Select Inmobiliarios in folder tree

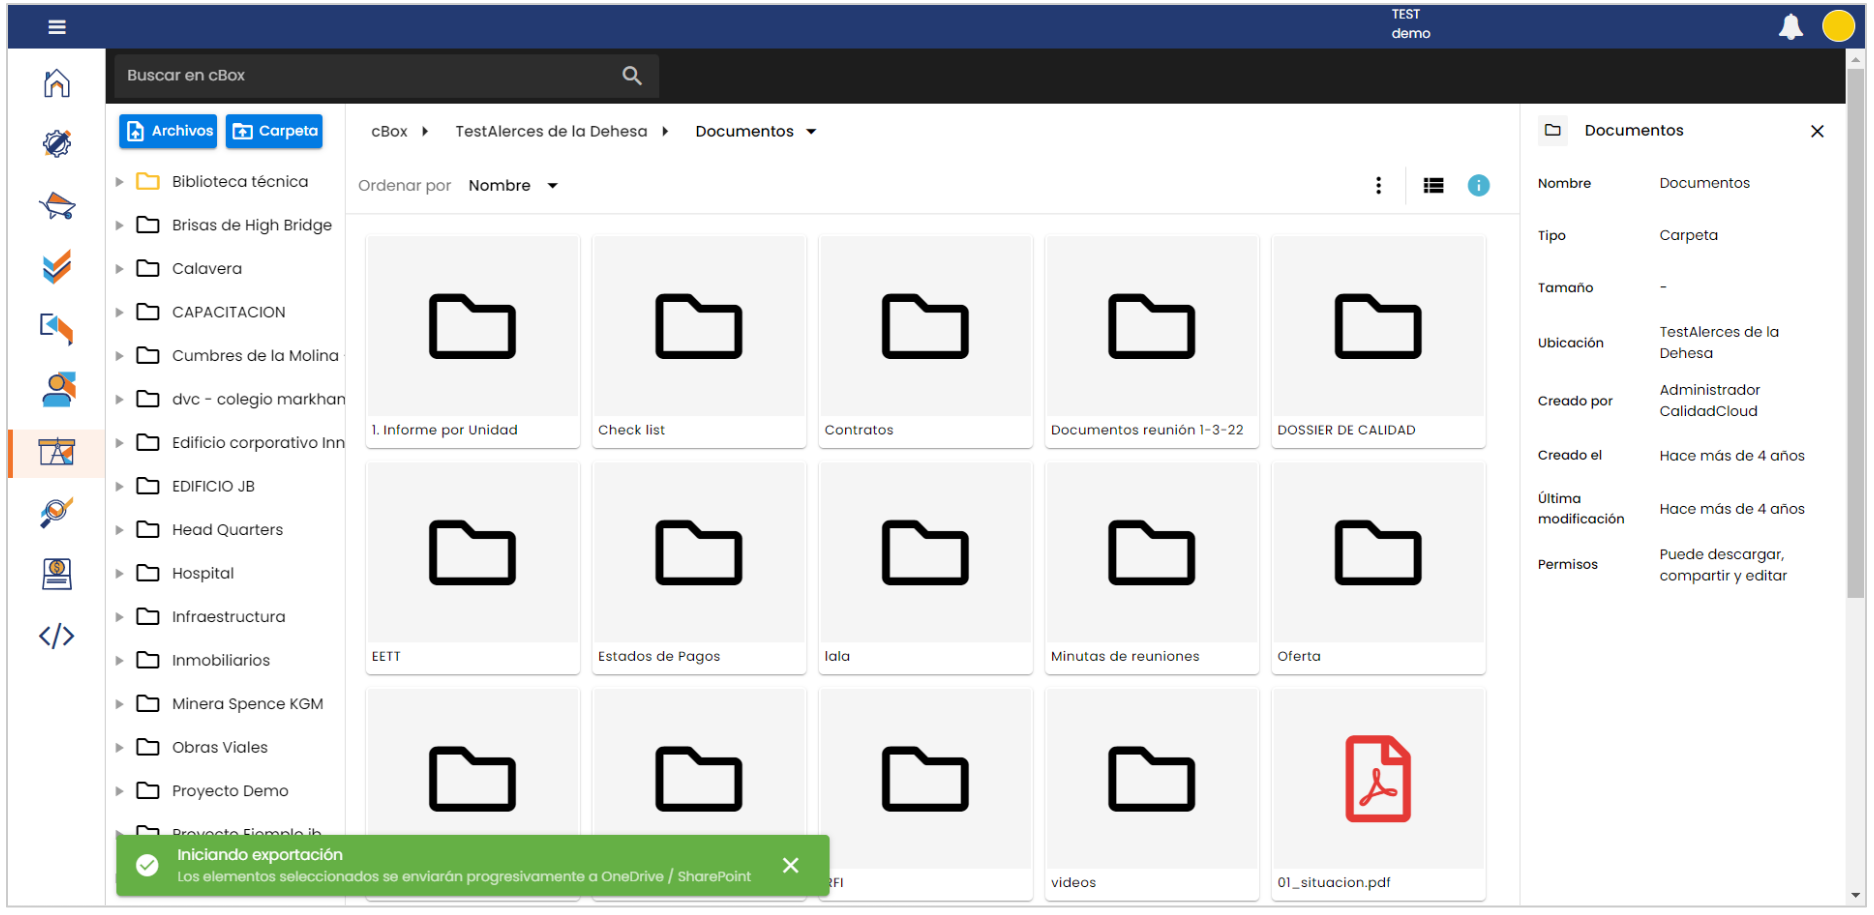pyautogui.click(x=220, y=660)
